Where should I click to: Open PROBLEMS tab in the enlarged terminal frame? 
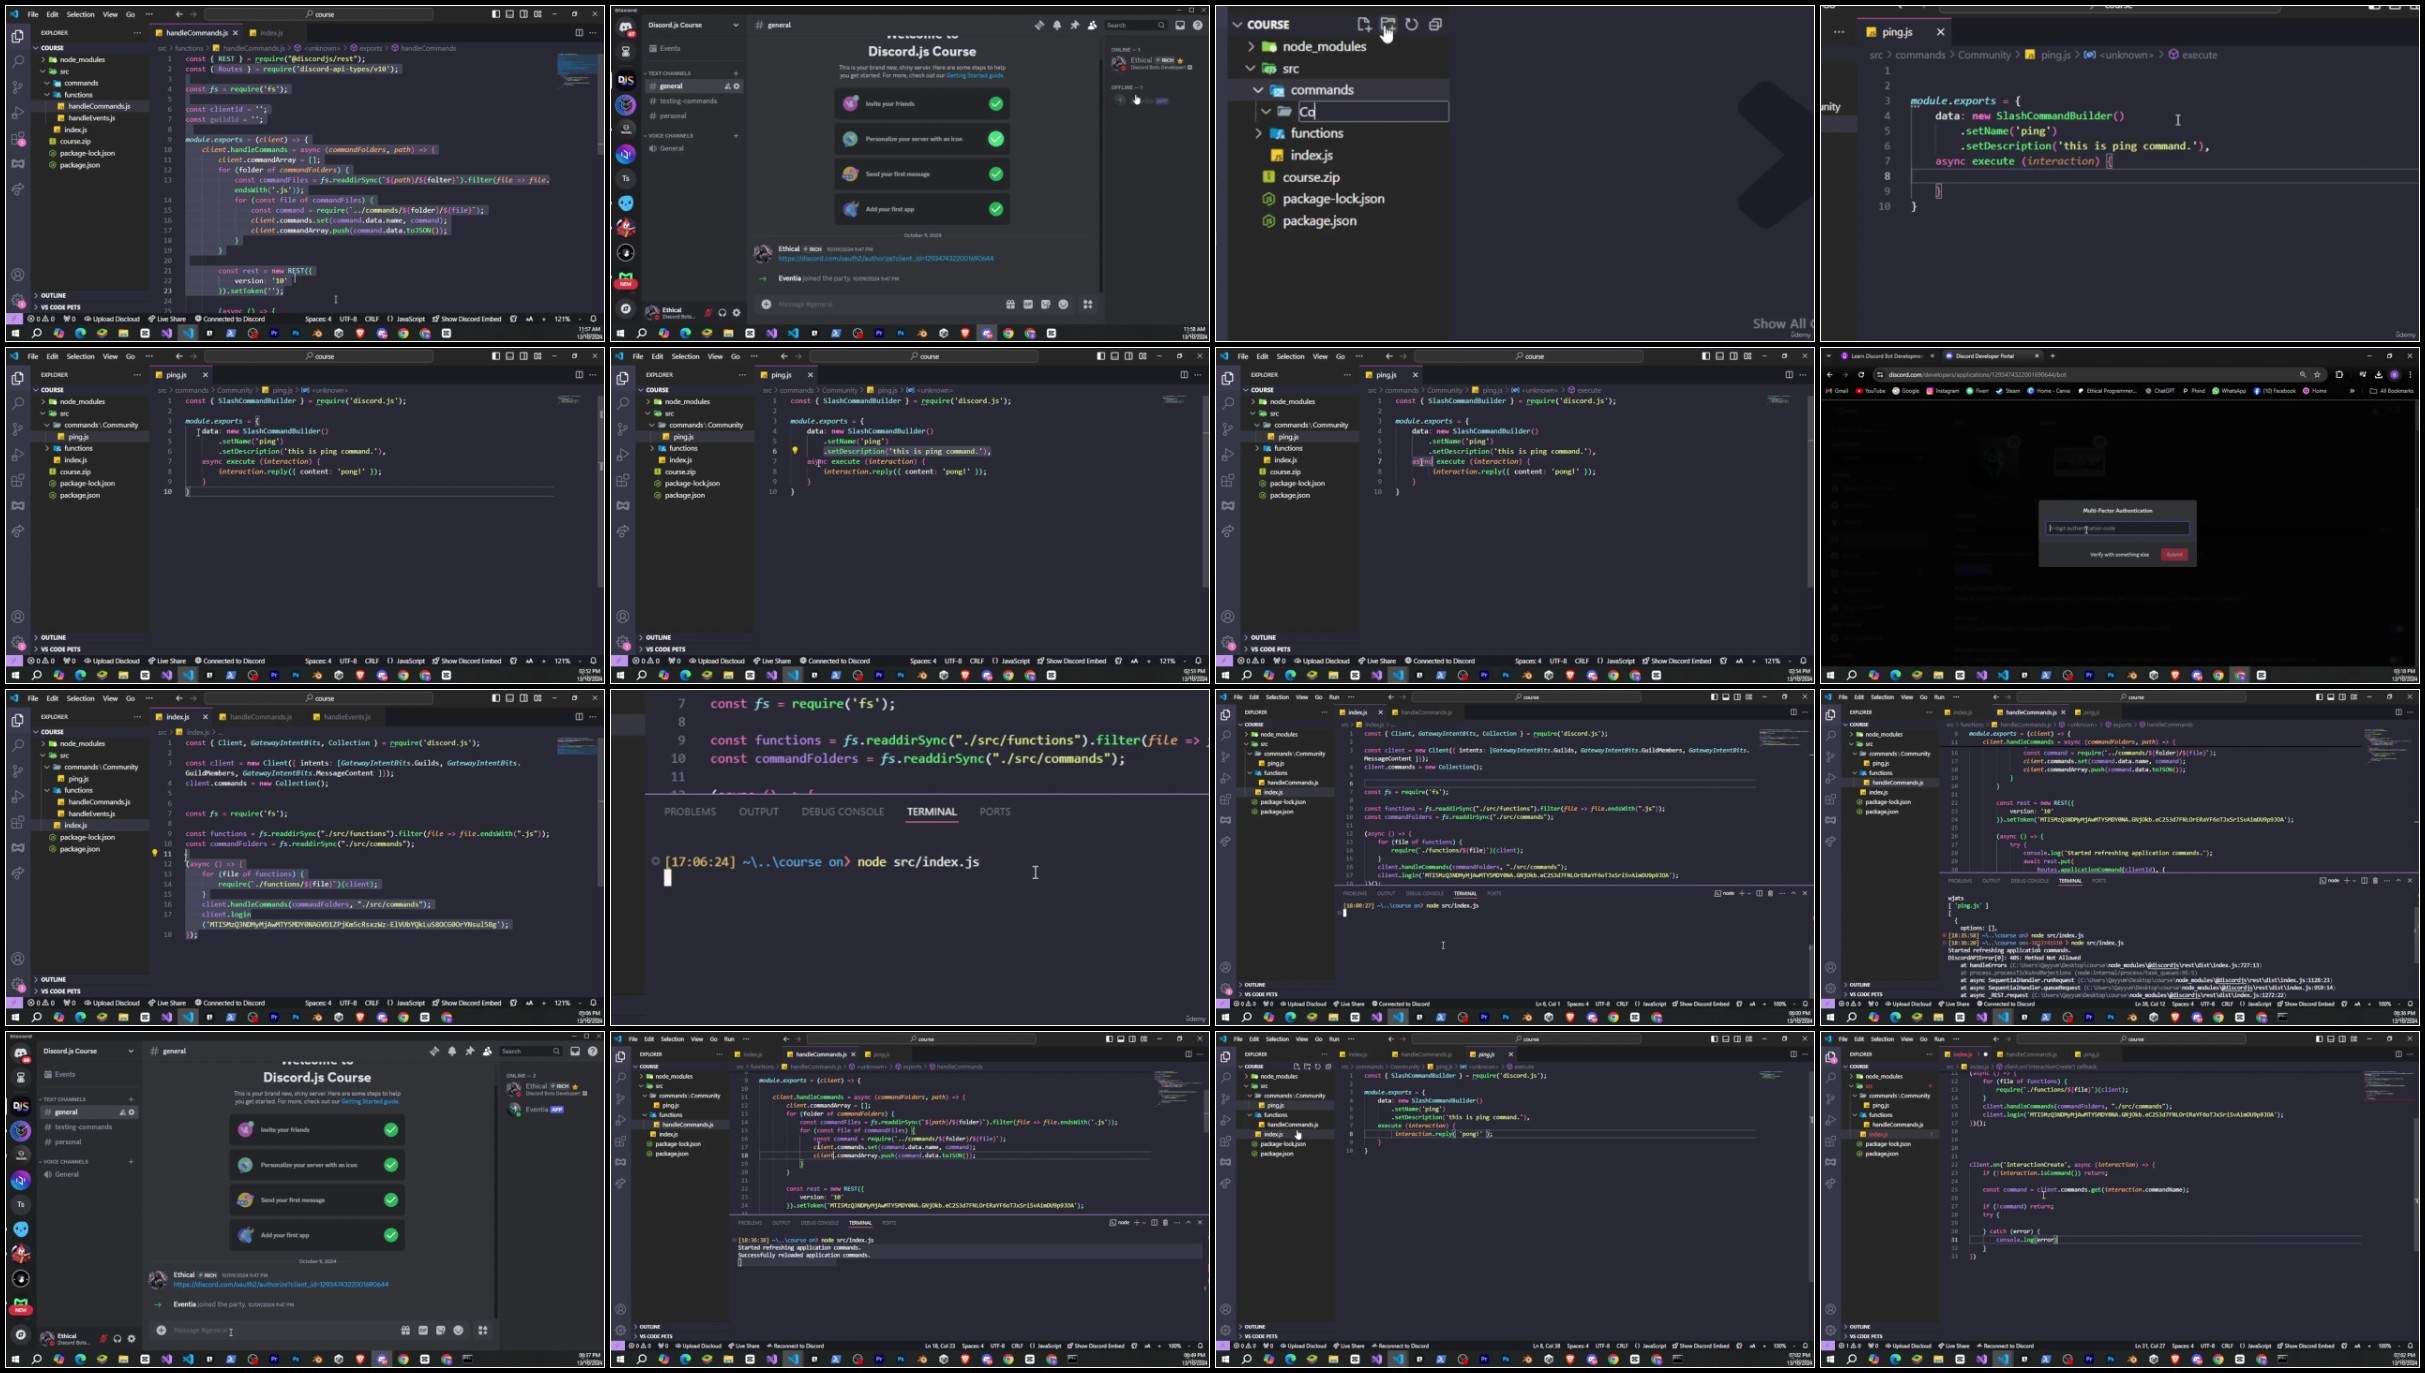(x=689, y=812)
